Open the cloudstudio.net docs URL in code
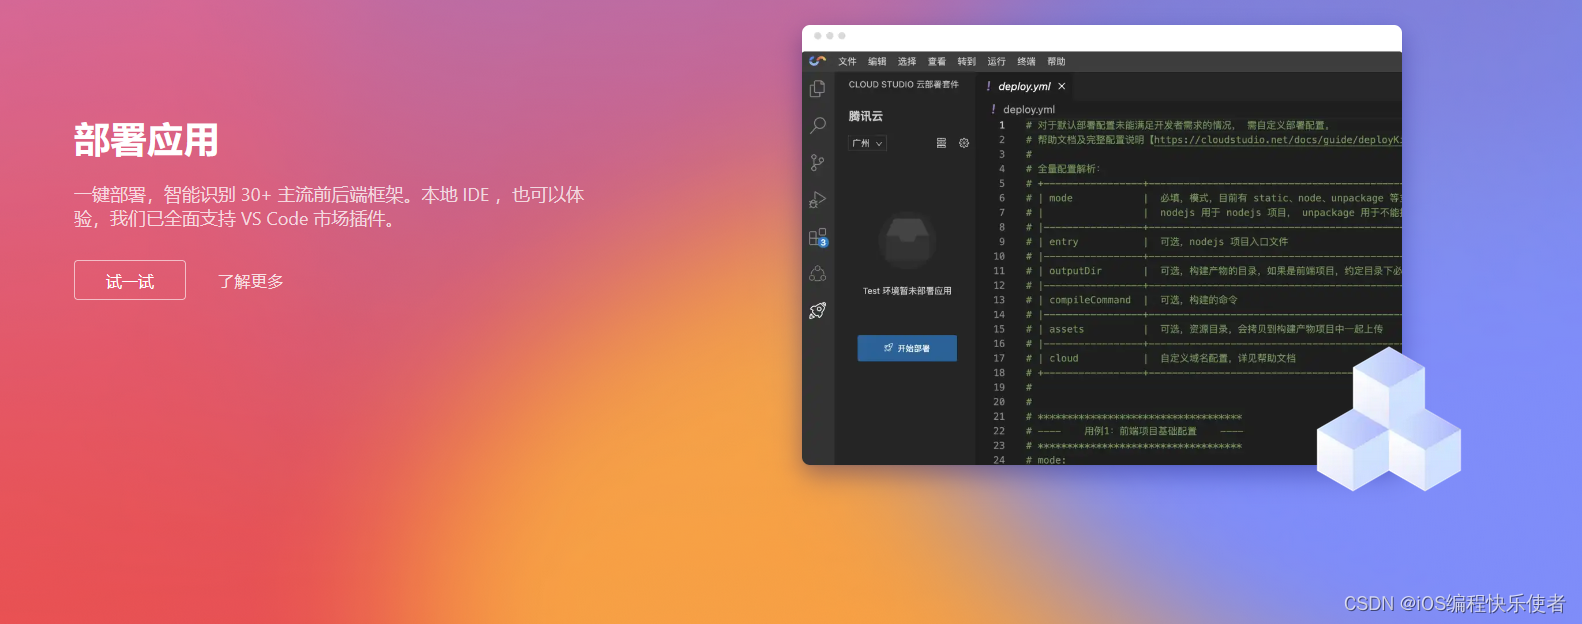The image size is (1582, 624). 1278,140
